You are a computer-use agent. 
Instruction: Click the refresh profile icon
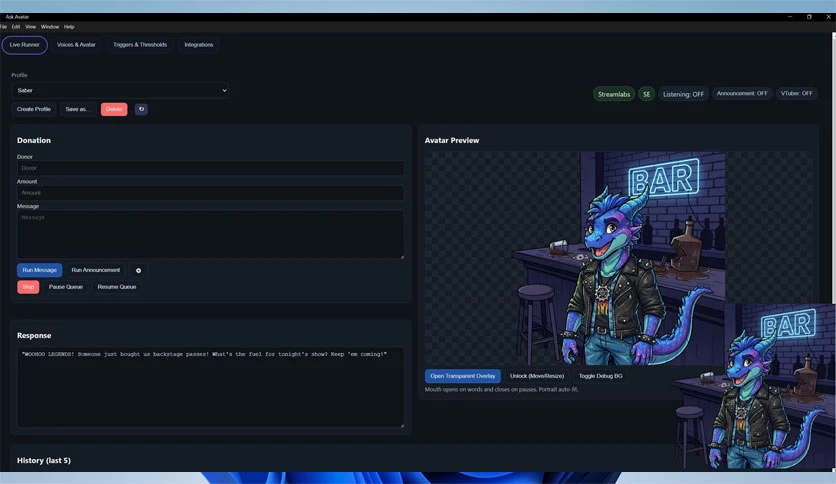[141, 109]
